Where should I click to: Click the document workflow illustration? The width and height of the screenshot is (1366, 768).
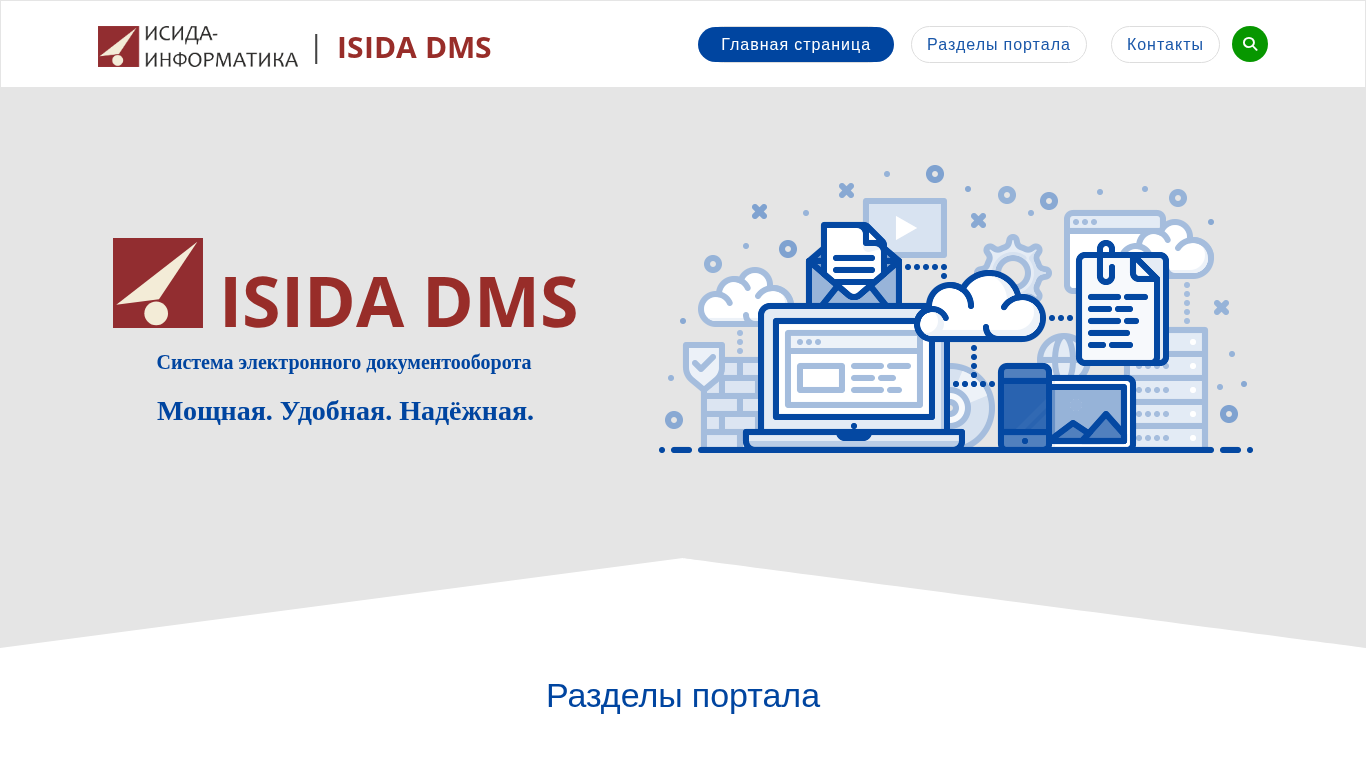tap(956, 310)
